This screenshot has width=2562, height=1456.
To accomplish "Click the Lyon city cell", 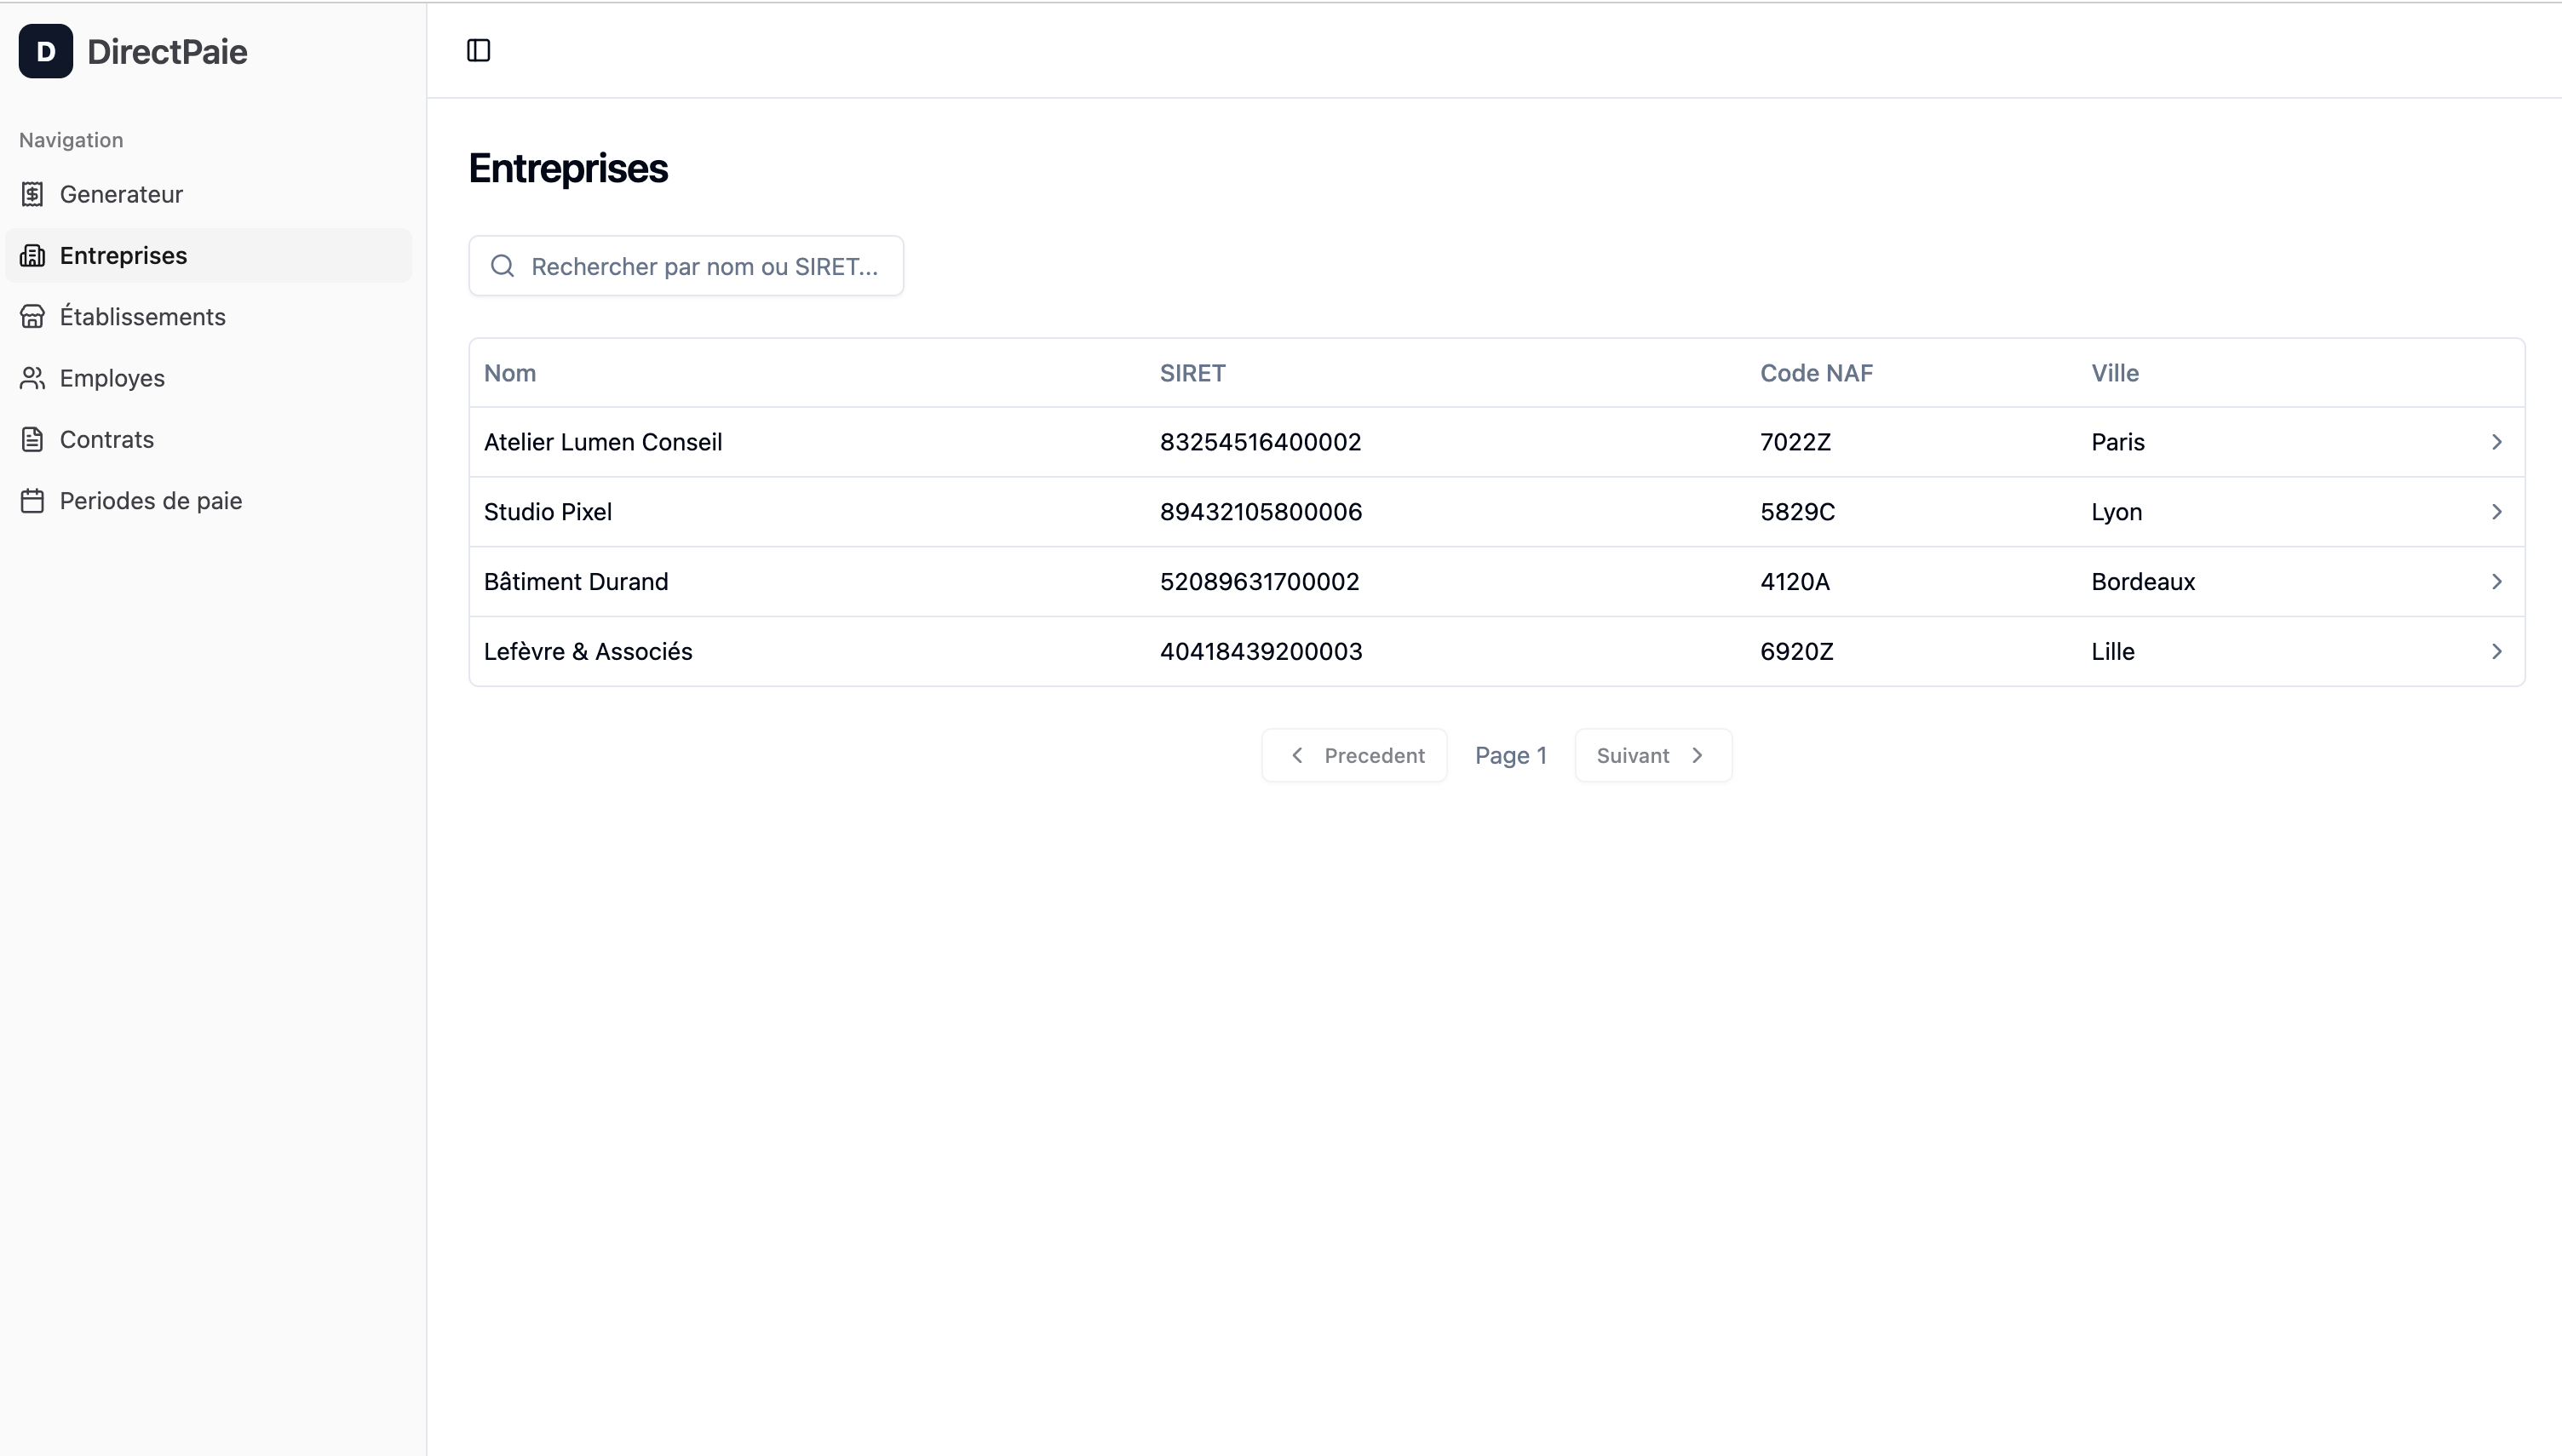I will tap(2116, 512).
